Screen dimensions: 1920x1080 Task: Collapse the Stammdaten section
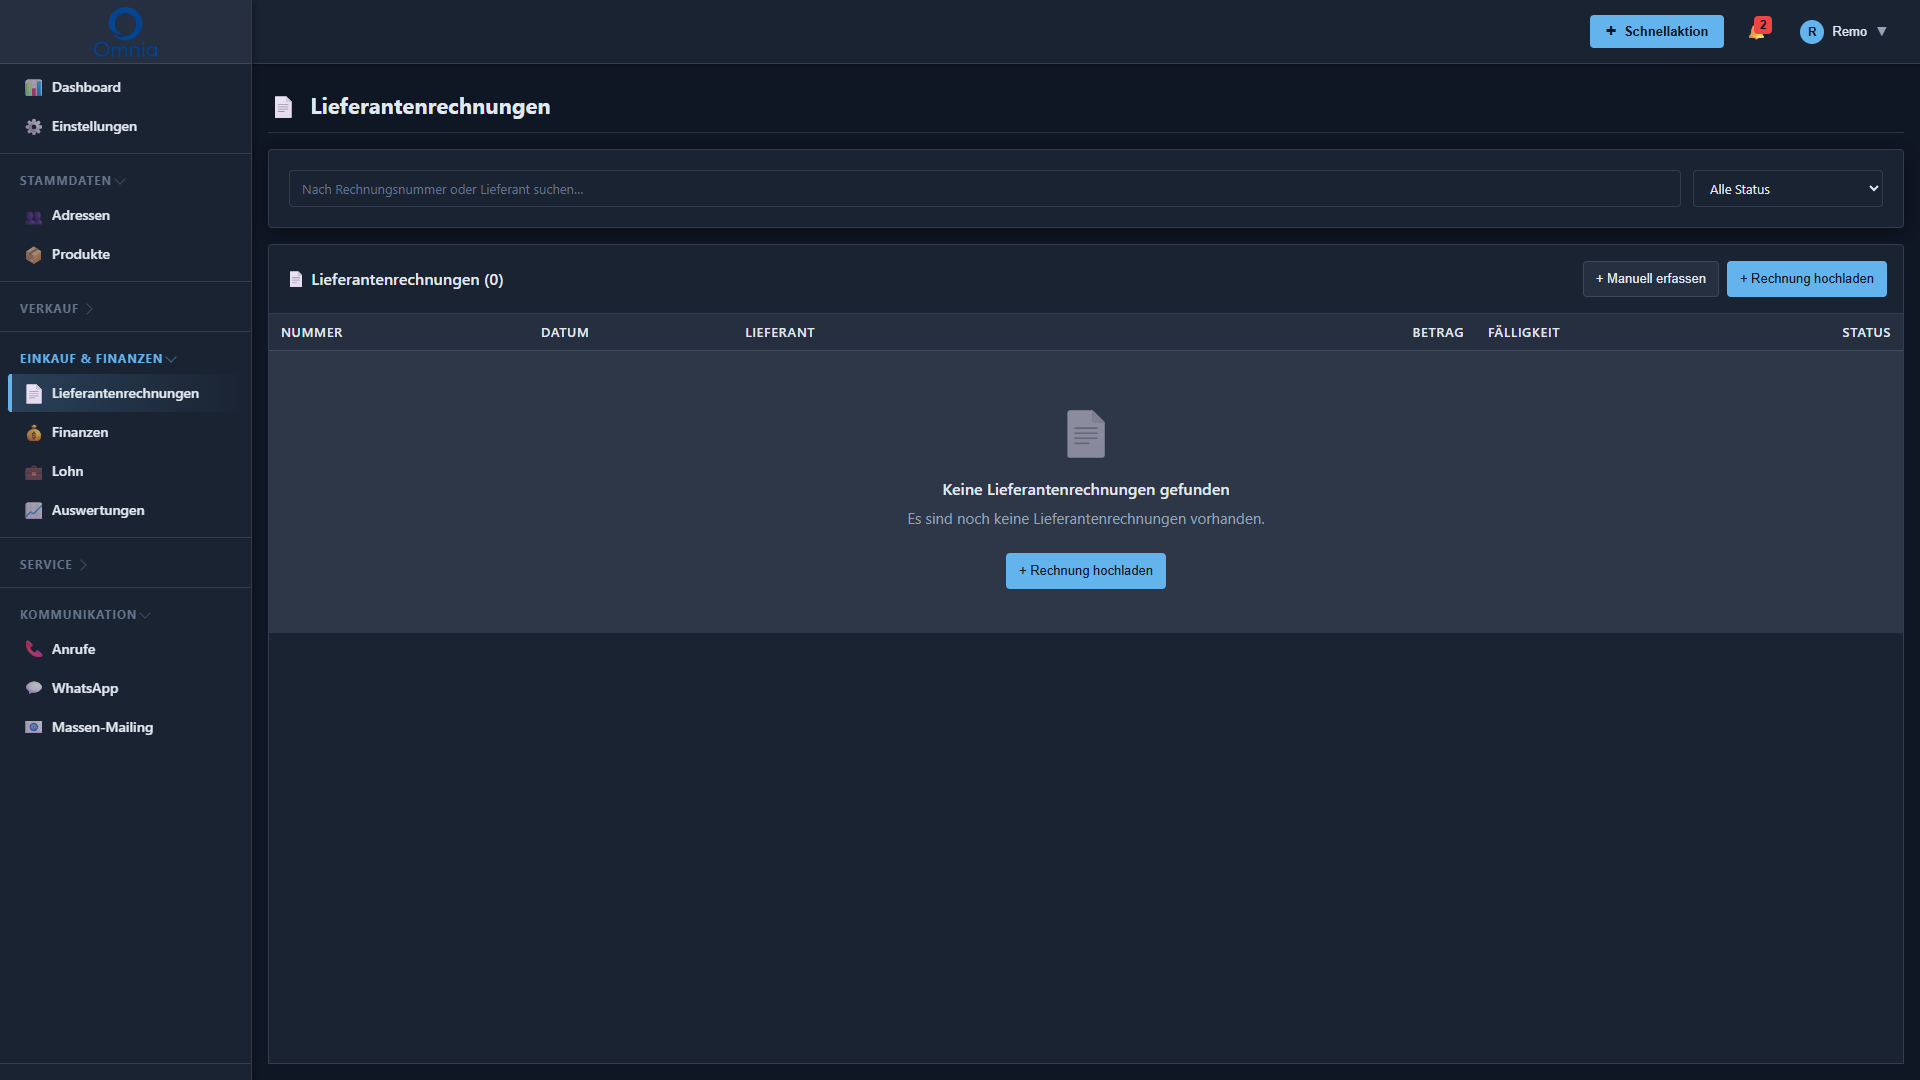(x=72, y=181)
